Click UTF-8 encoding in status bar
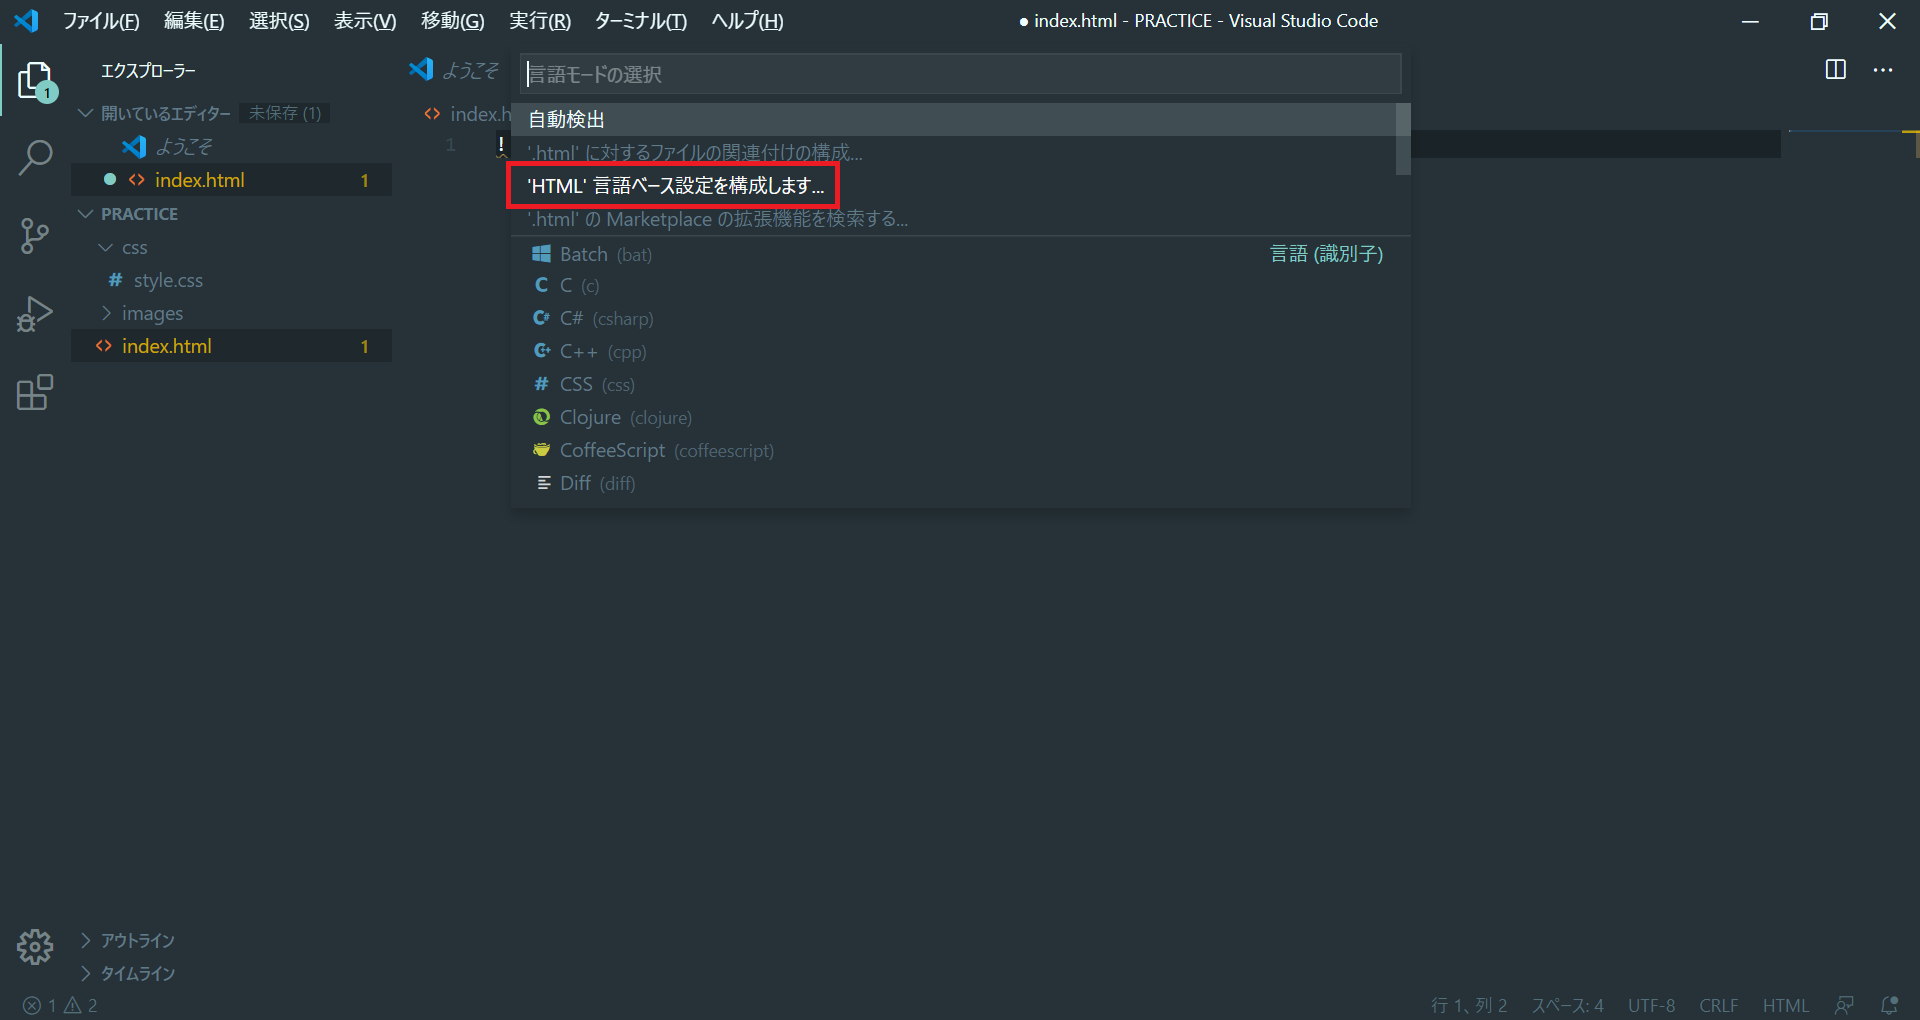 1651,1005
